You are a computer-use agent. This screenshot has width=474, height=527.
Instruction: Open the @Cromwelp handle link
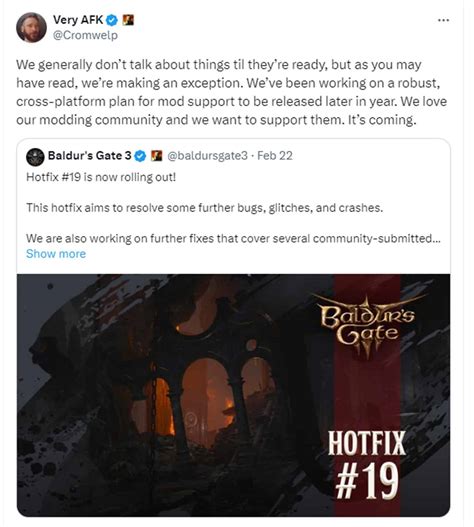[x=85, y=35]
